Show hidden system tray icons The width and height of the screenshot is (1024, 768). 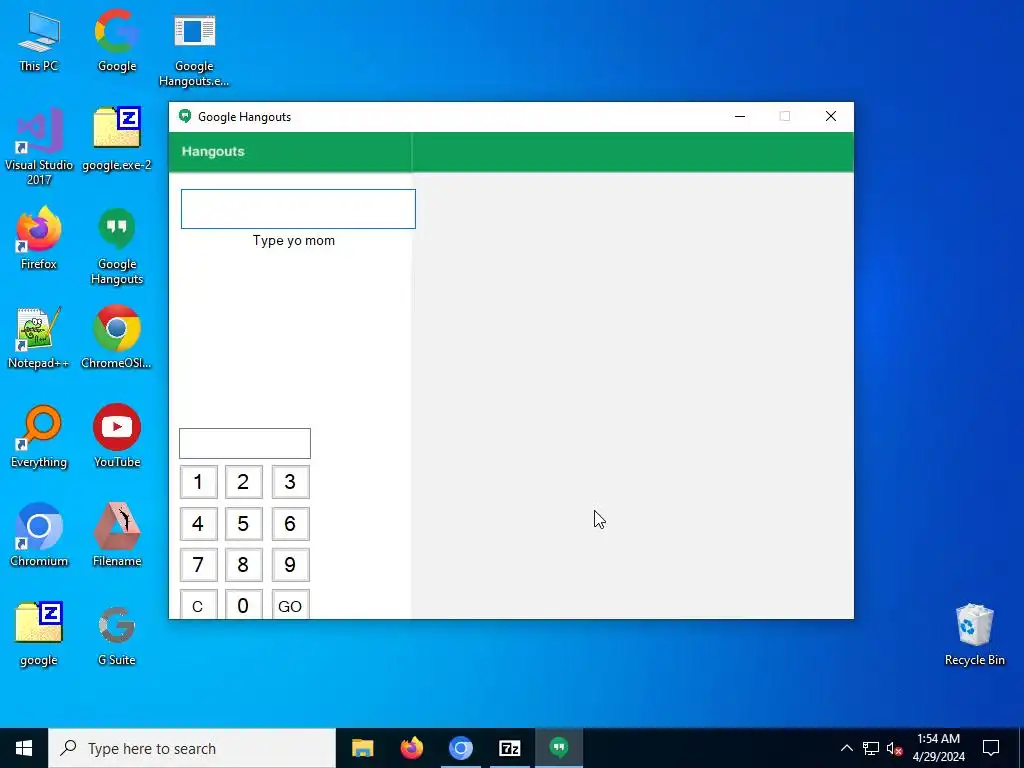coord(846,748)
